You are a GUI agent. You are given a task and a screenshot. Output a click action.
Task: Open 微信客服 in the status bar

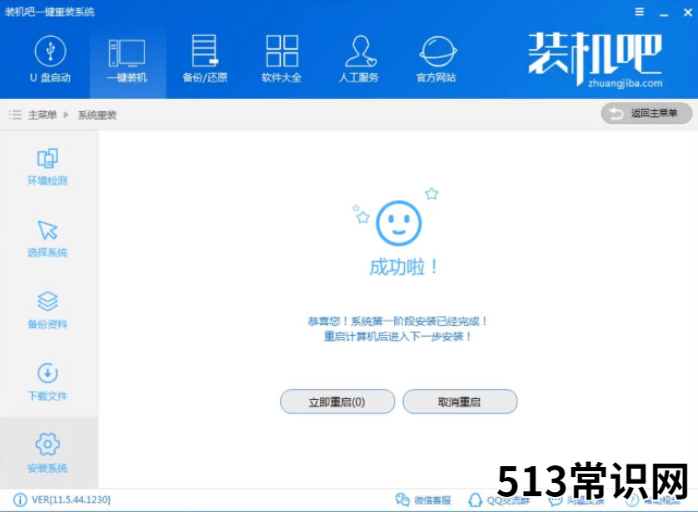click(x=423, y=500)
